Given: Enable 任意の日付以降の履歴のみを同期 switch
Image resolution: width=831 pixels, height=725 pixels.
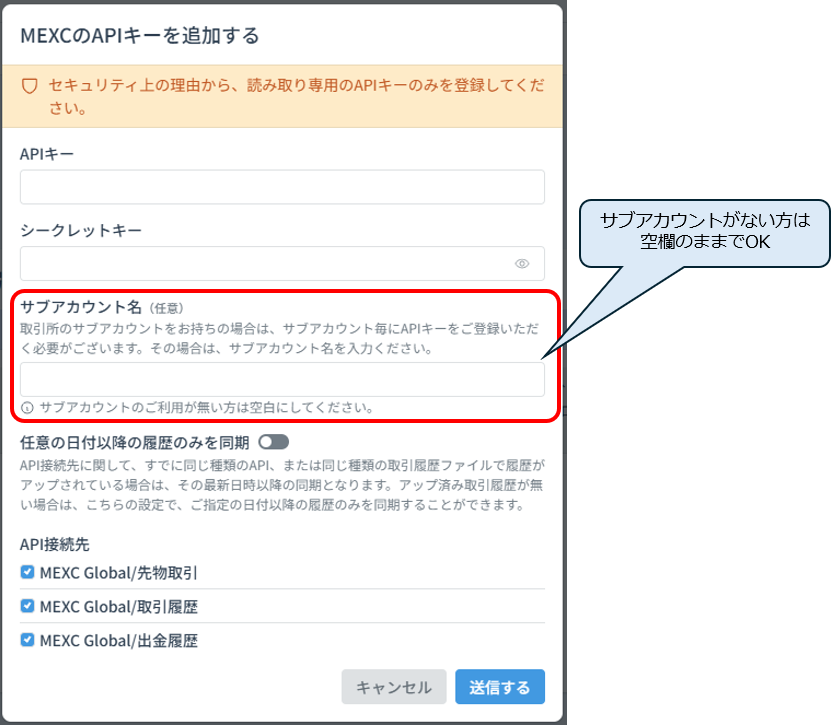Looking at the screenshot, I should (273, 442).
